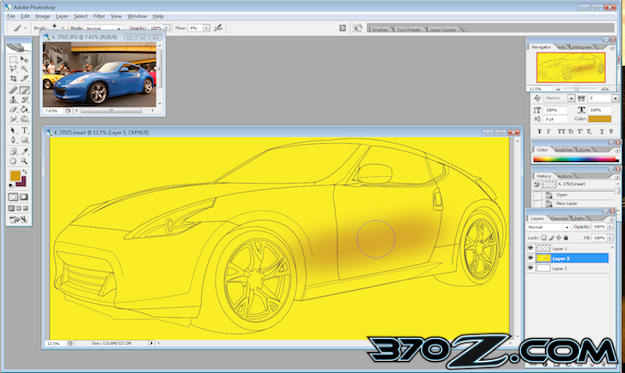
Task: Click the lock all padlock icon
Action: coord(566,238)
